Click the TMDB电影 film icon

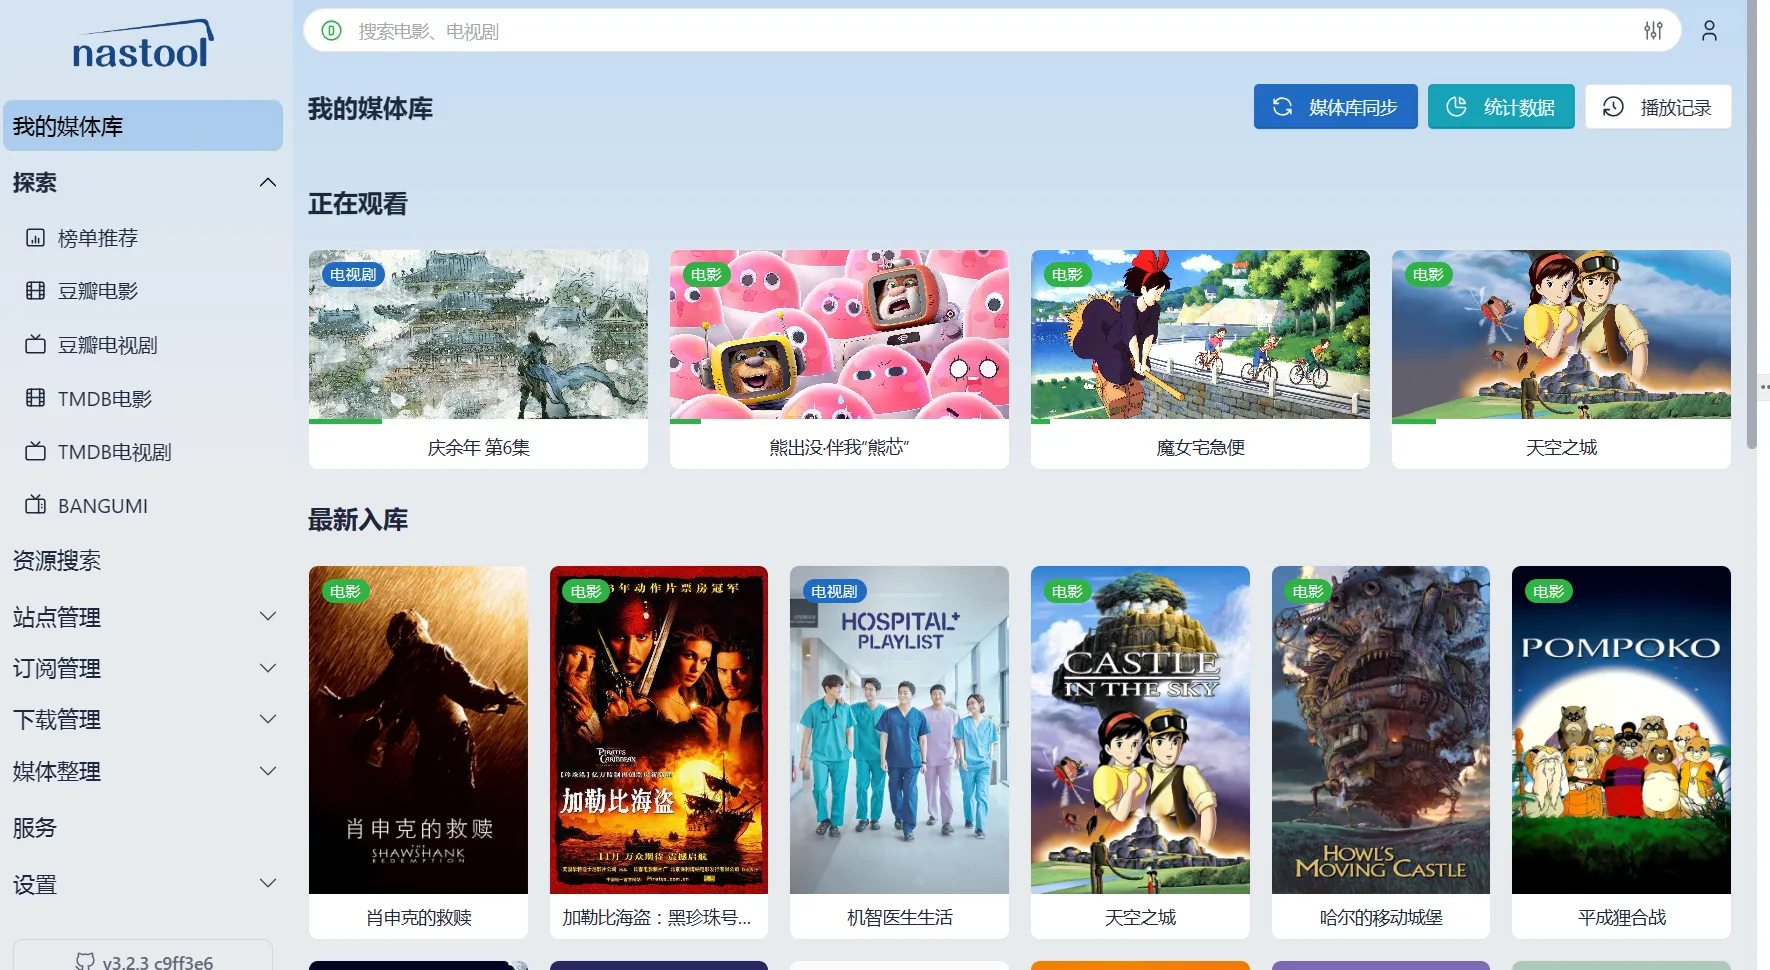[35, 398]
